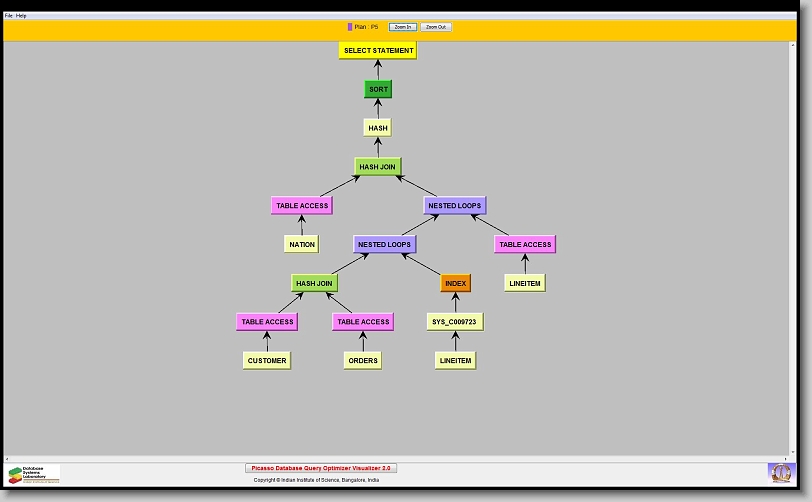The height and width of the screenshot is (502, 812).
Task: Click the Zoom Out button
Action: [435, 27]
